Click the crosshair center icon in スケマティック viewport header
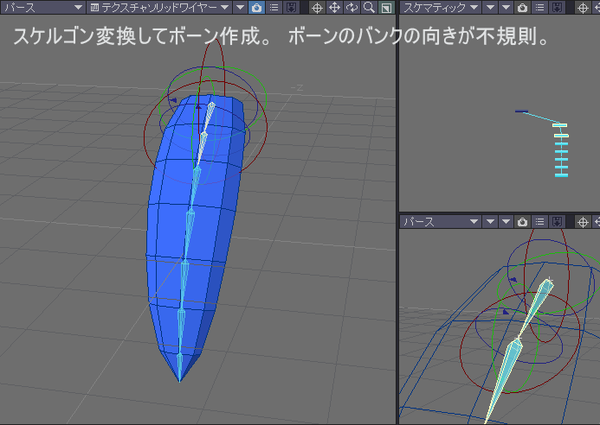The image size is (600, 425). tap(583, 7)
